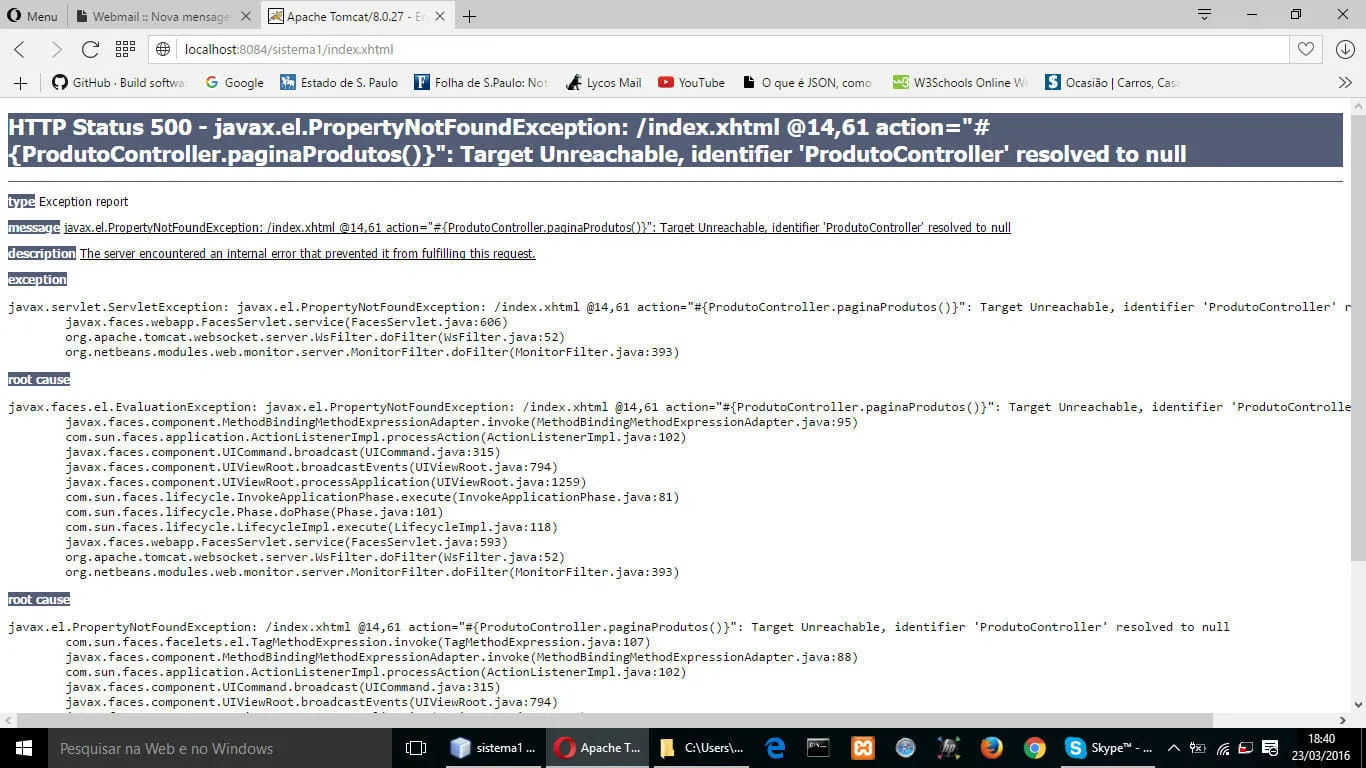The height and width of the screenshot is (768, 1366).
Task: Open the Google bookmark
Action: 234,83
